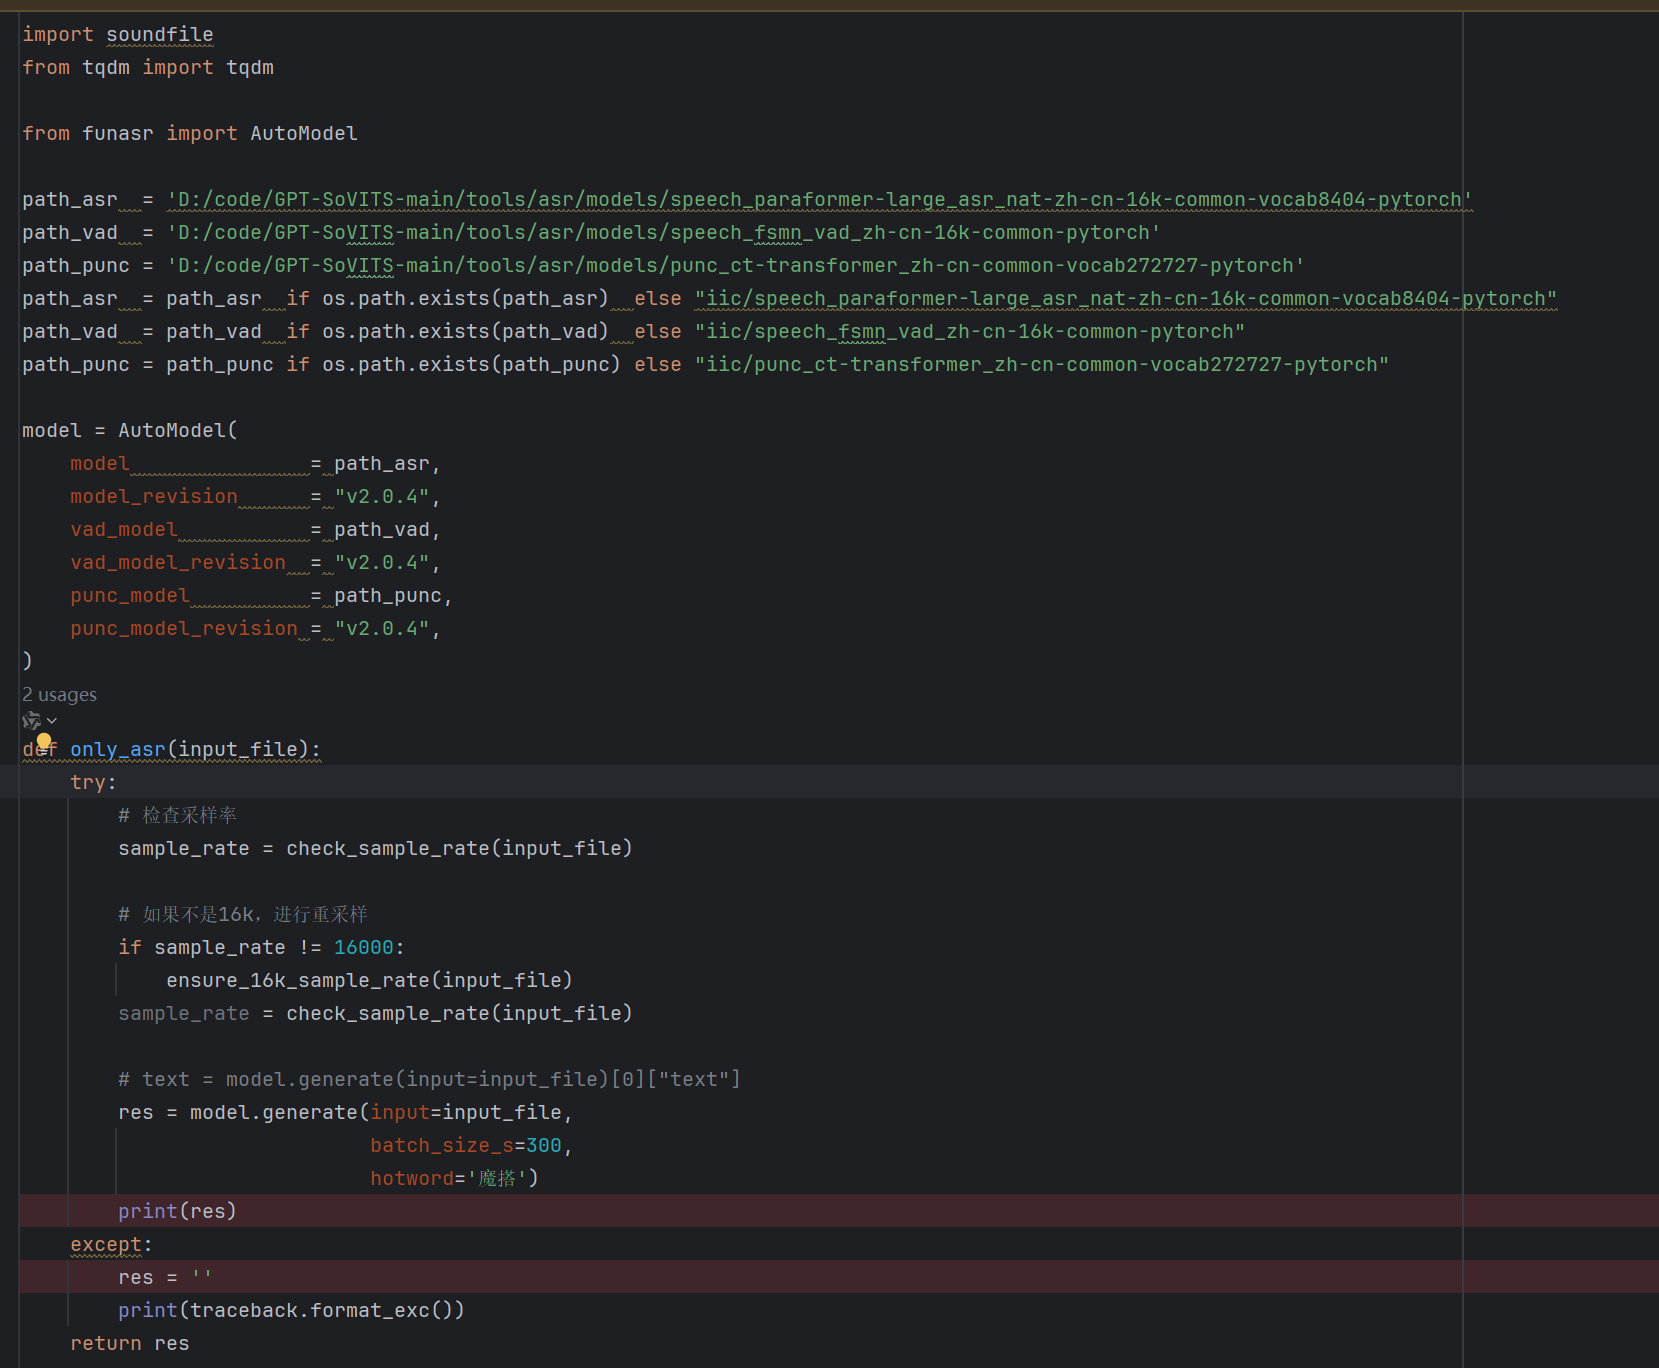Click the "iic/punc_ct-transformer" fallback string
This screenshot has height=1368, width=1659.
(x=1042, y=364)
